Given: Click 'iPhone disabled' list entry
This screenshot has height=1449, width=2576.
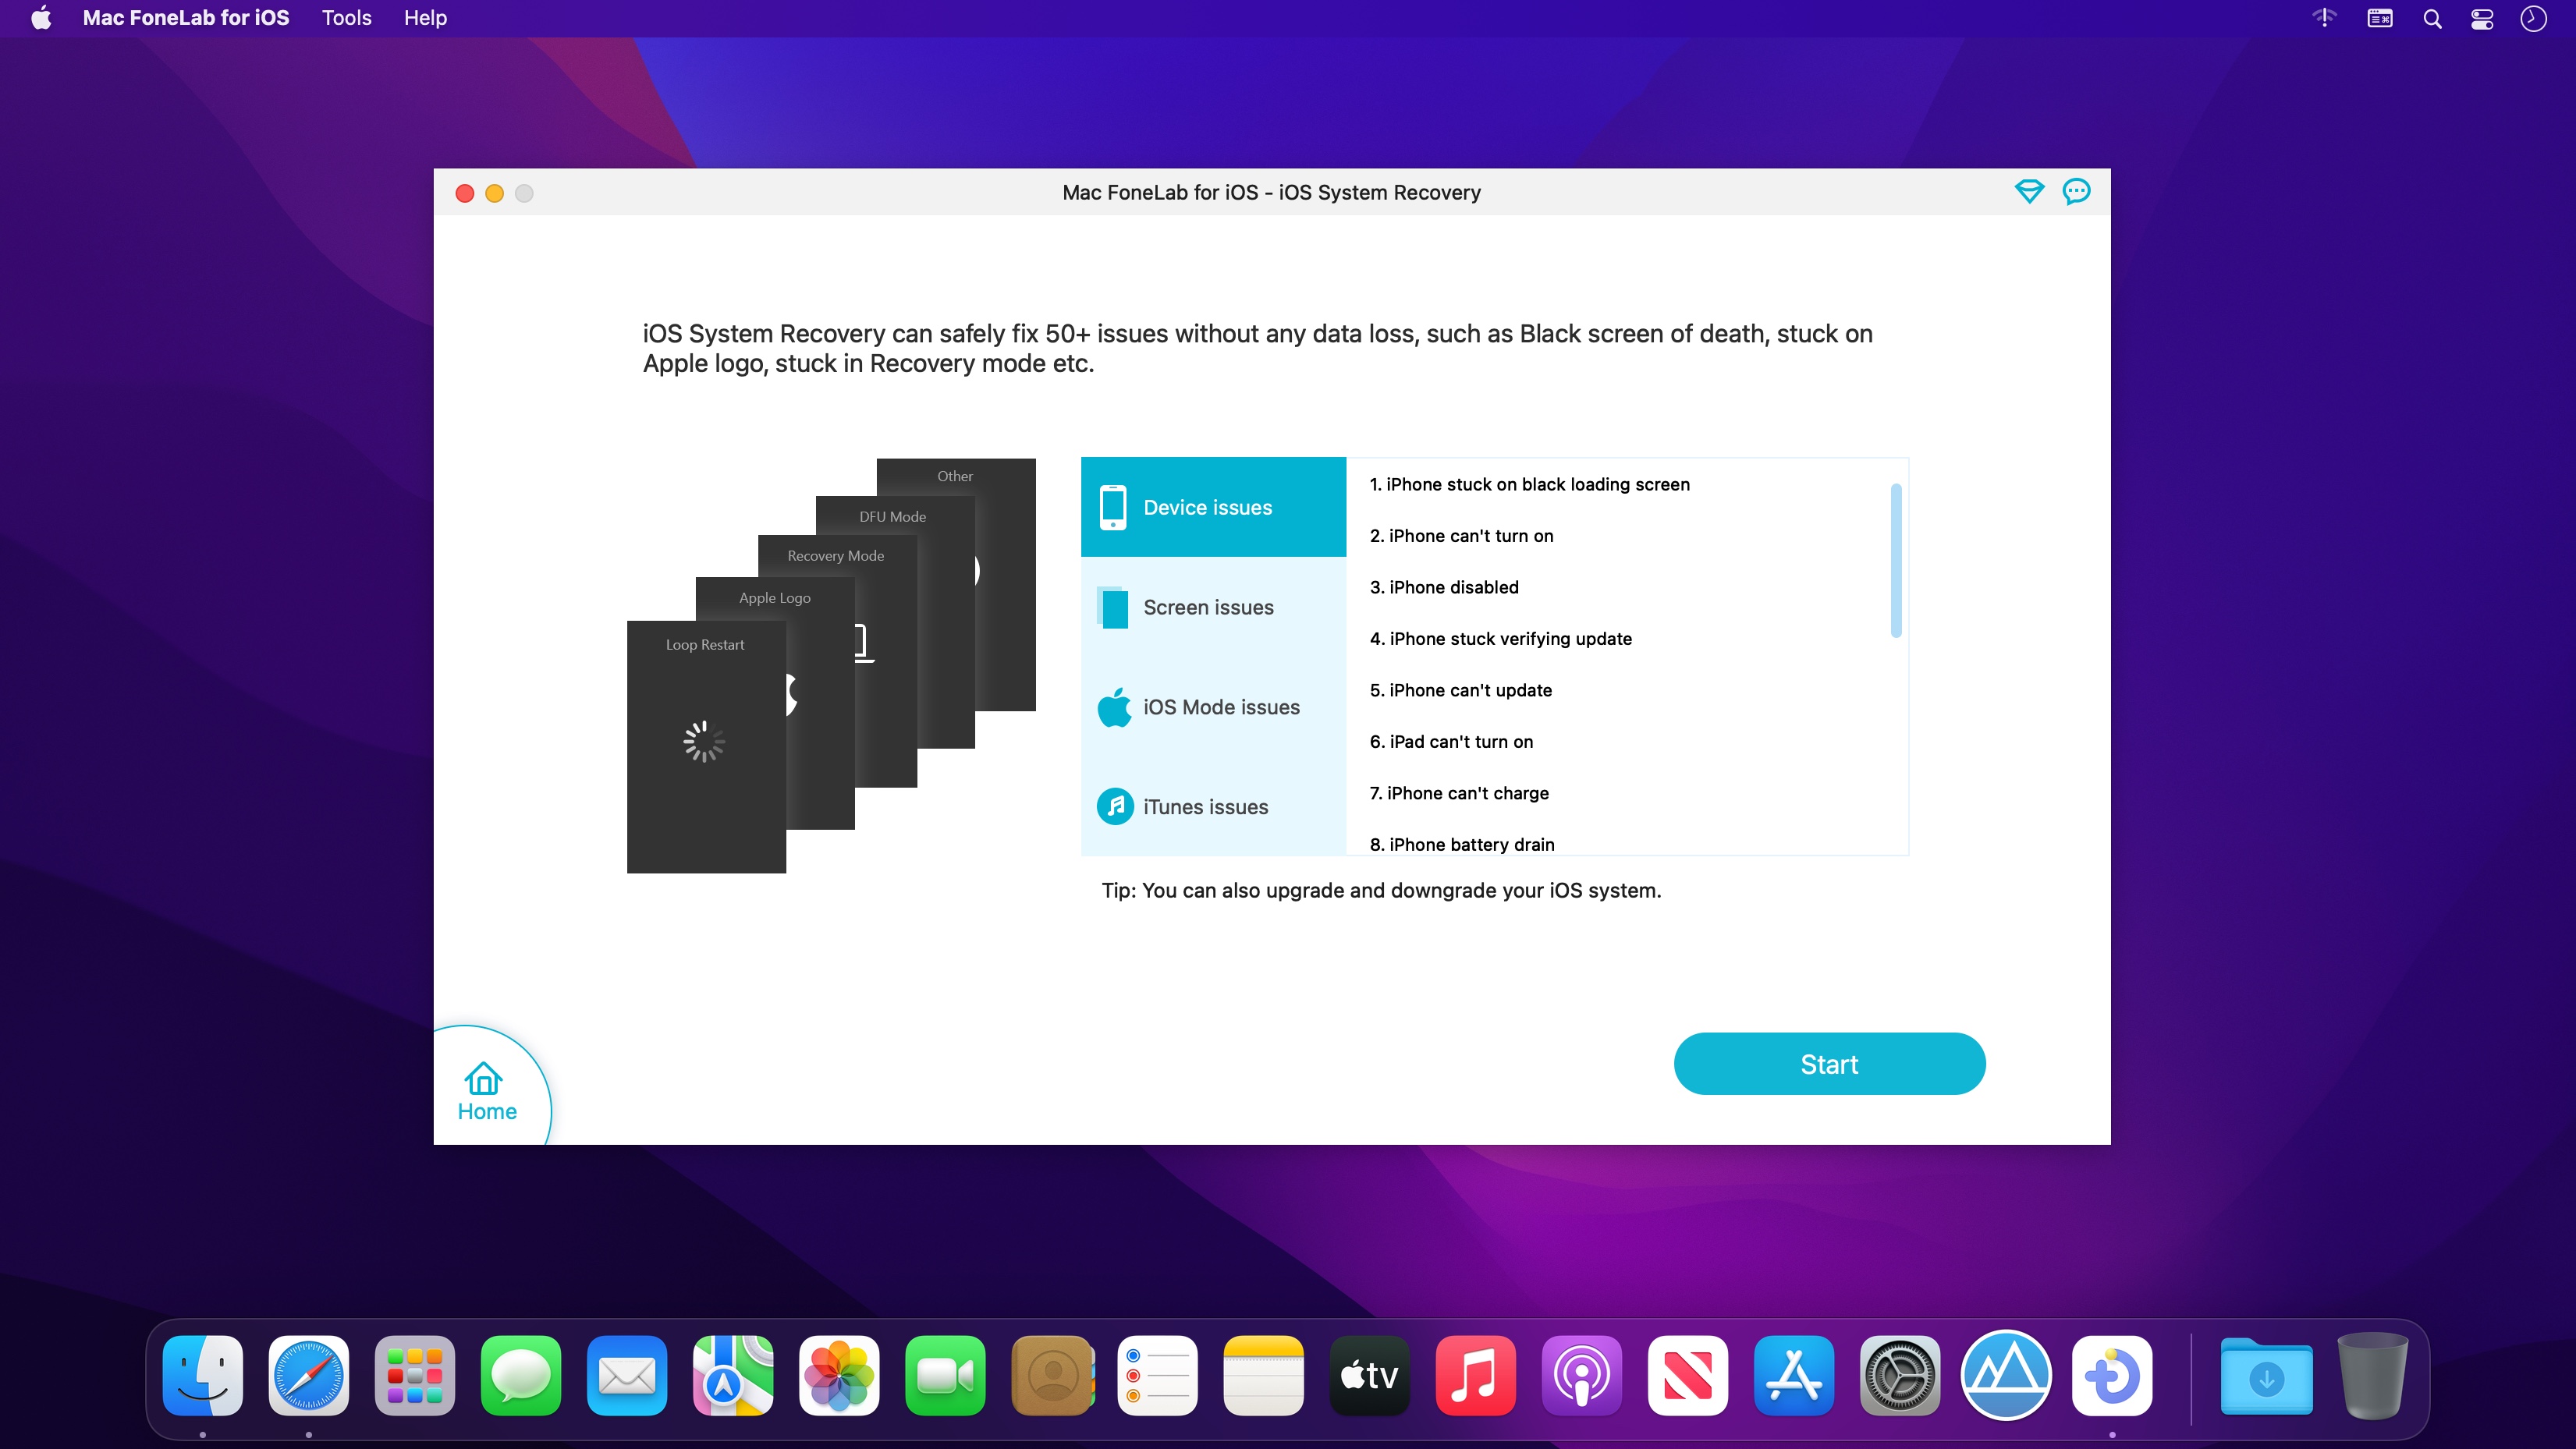Looking at the screenshot, I should [x=1443, y=587].
